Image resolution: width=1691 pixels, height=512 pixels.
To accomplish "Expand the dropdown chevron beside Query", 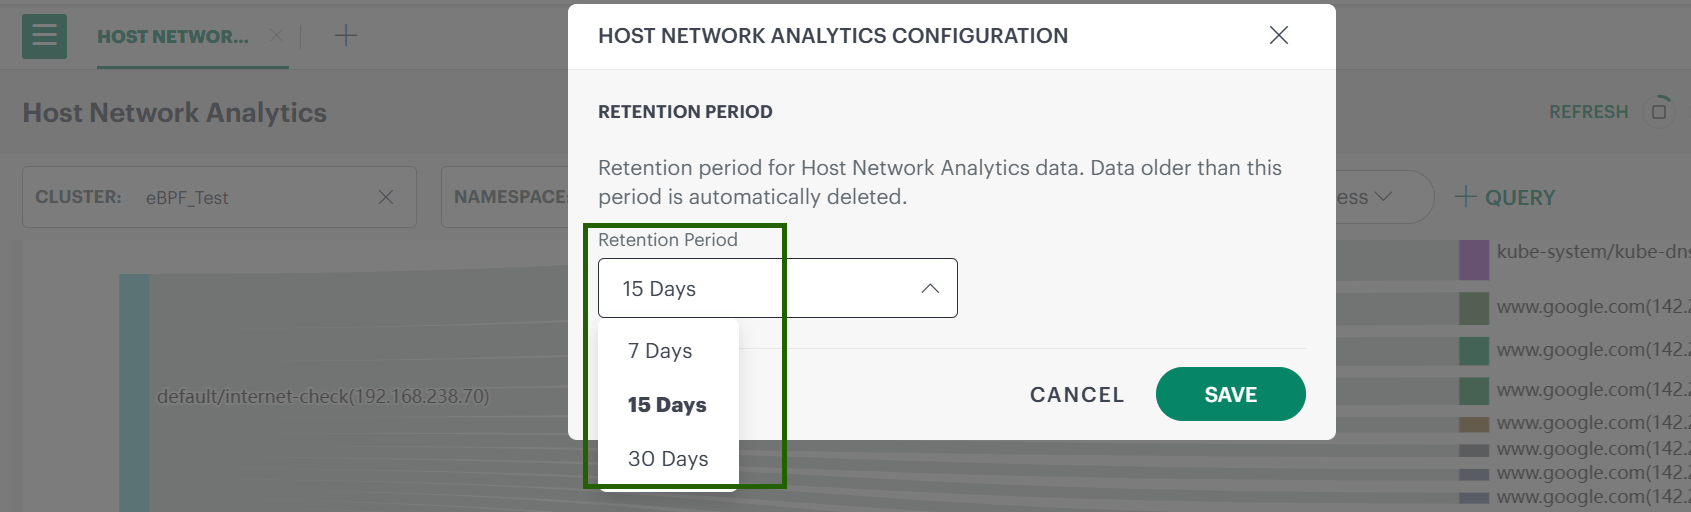I will [x=1383, y=197].
